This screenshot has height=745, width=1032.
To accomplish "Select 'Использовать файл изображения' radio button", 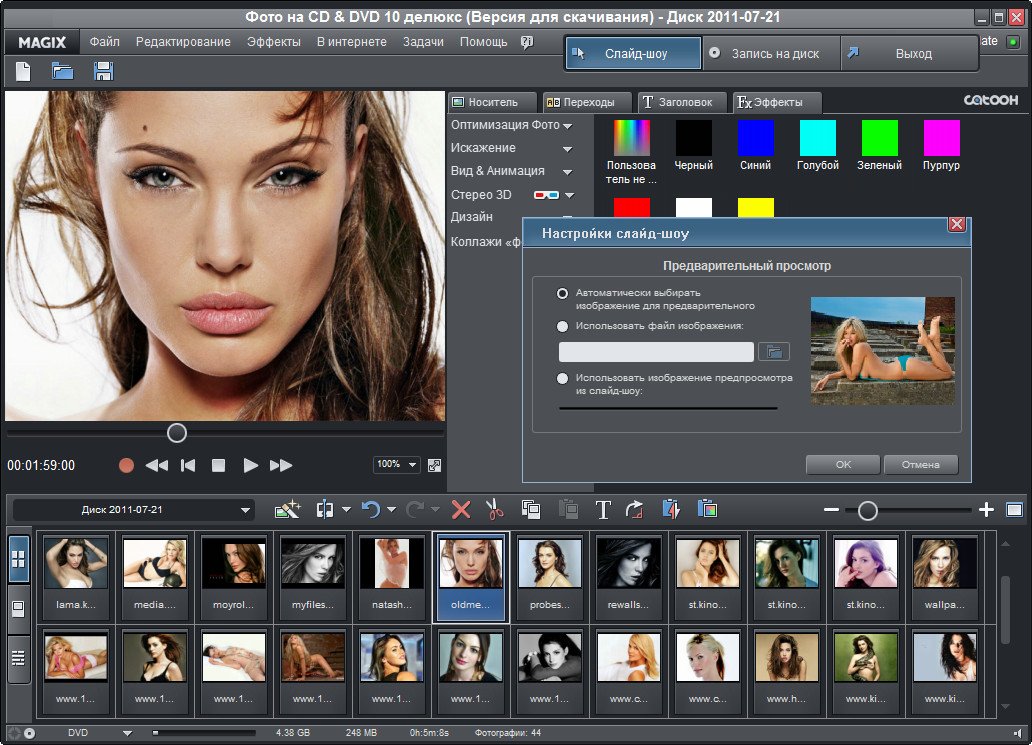I will (563, 326).
